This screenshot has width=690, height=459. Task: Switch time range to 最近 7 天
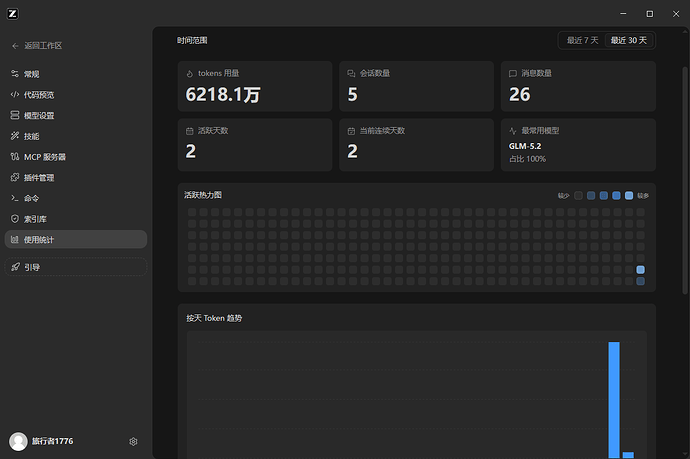pos(582,40)
